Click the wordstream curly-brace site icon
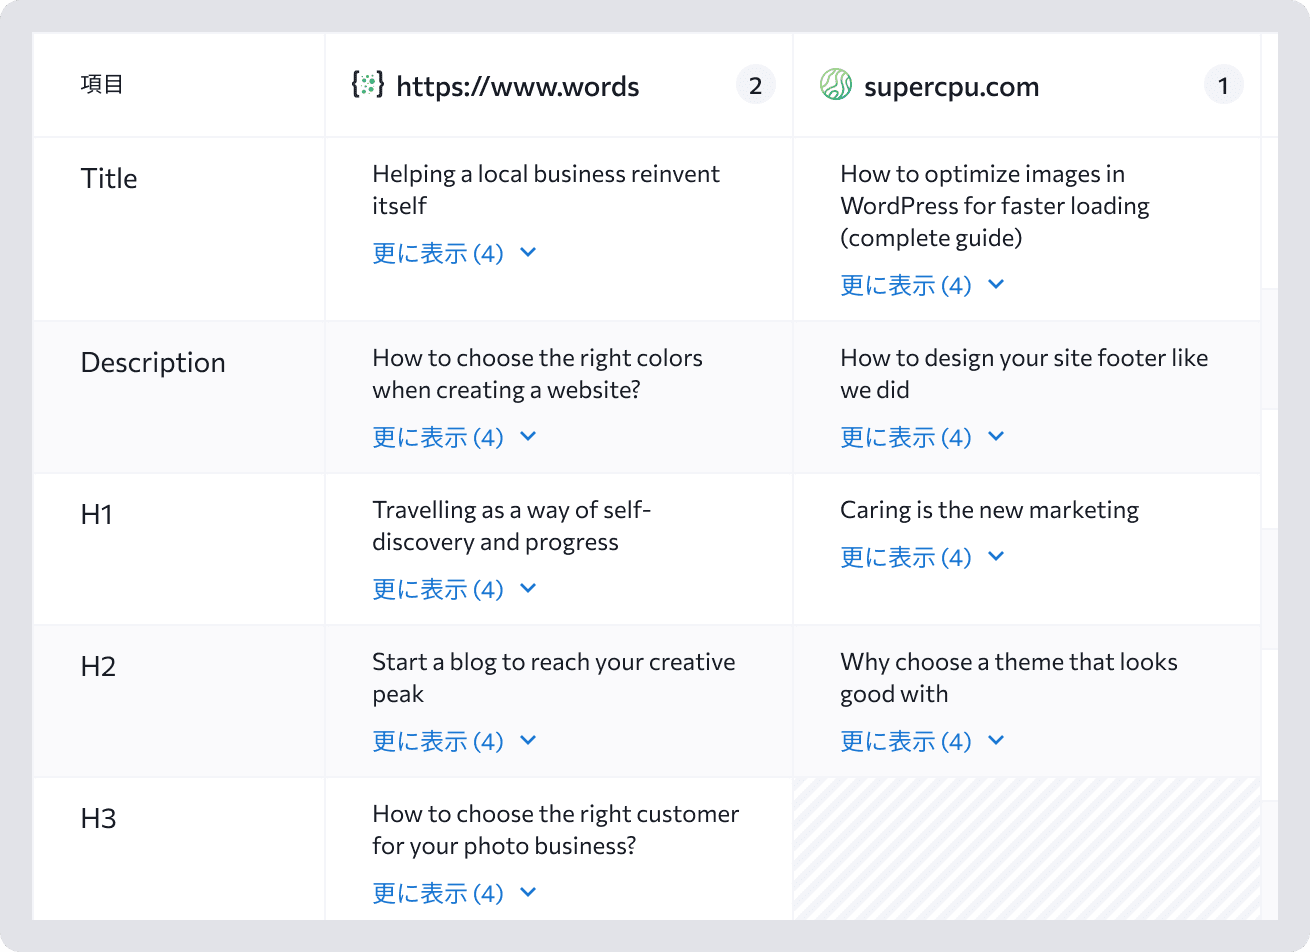 point(368,85)
